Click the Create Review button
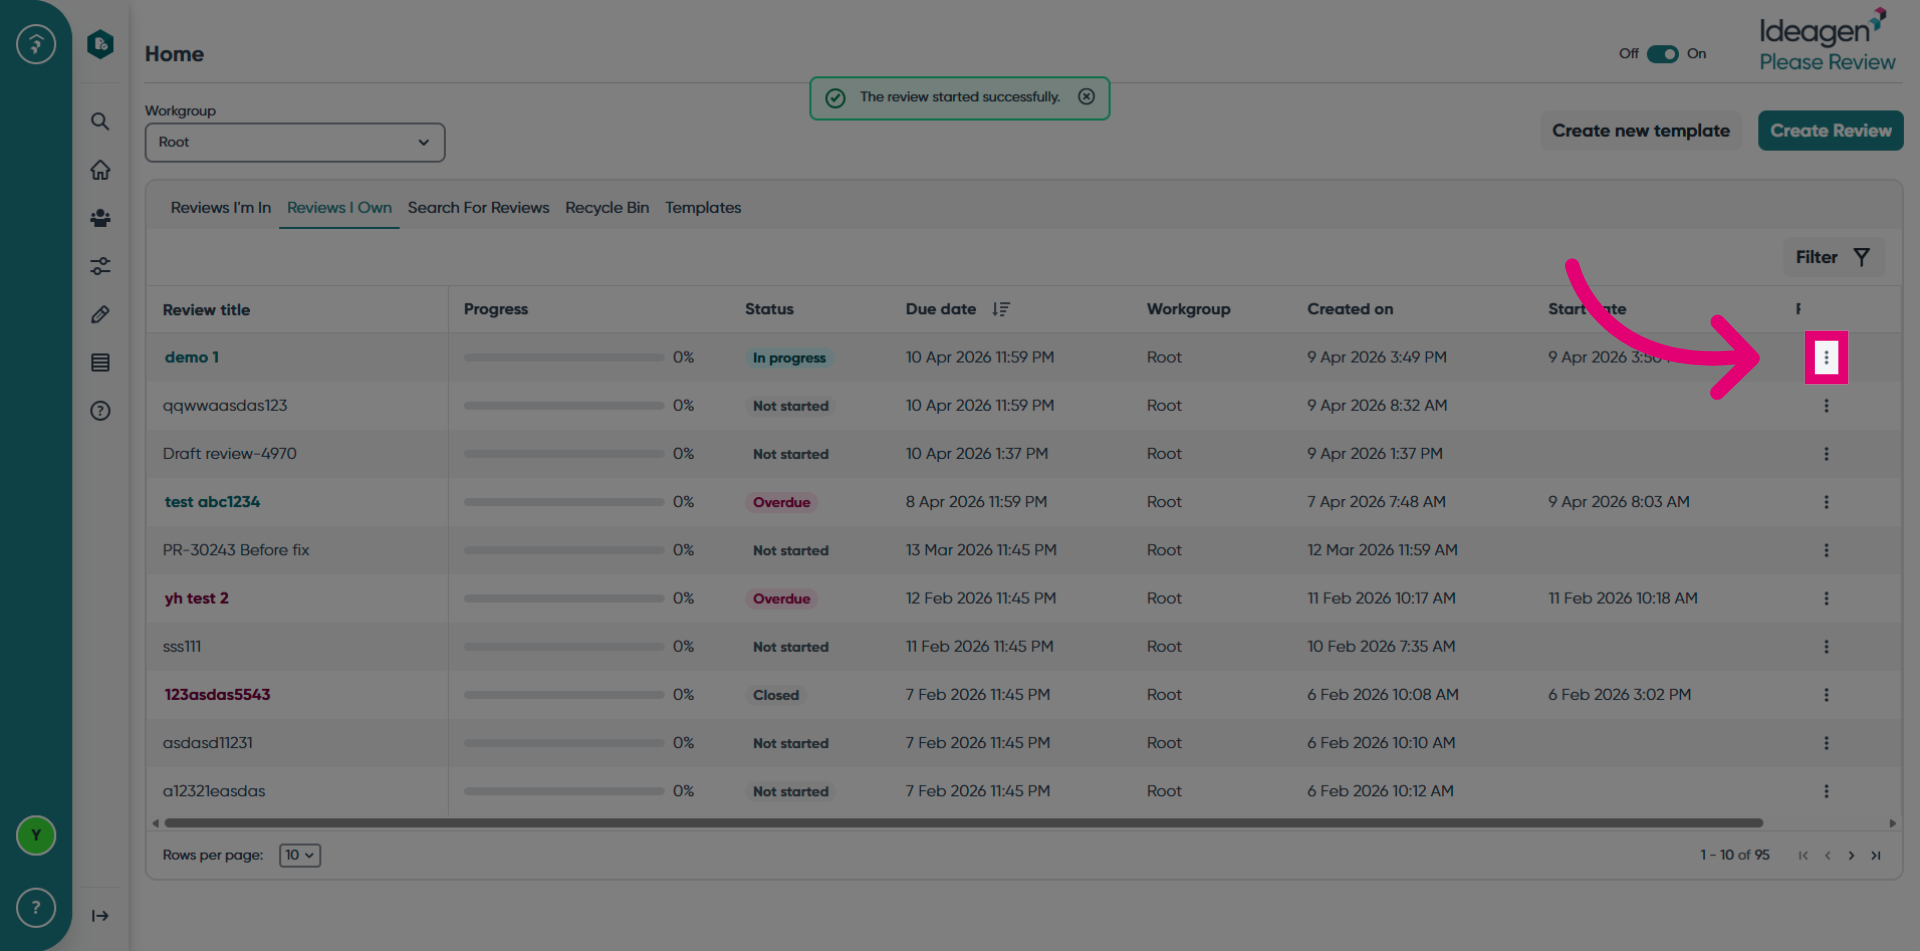1920x951 pixels. click(x=1831, y=131)
